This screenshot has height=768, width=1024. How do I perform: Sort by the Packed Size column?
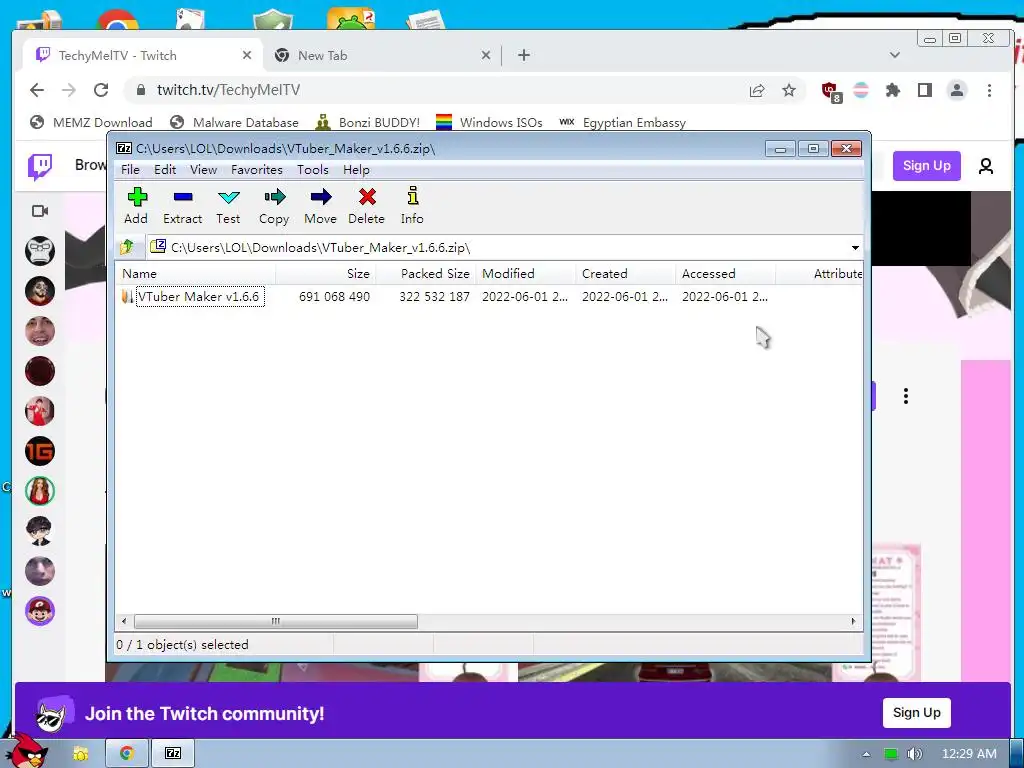coord(426,274)
